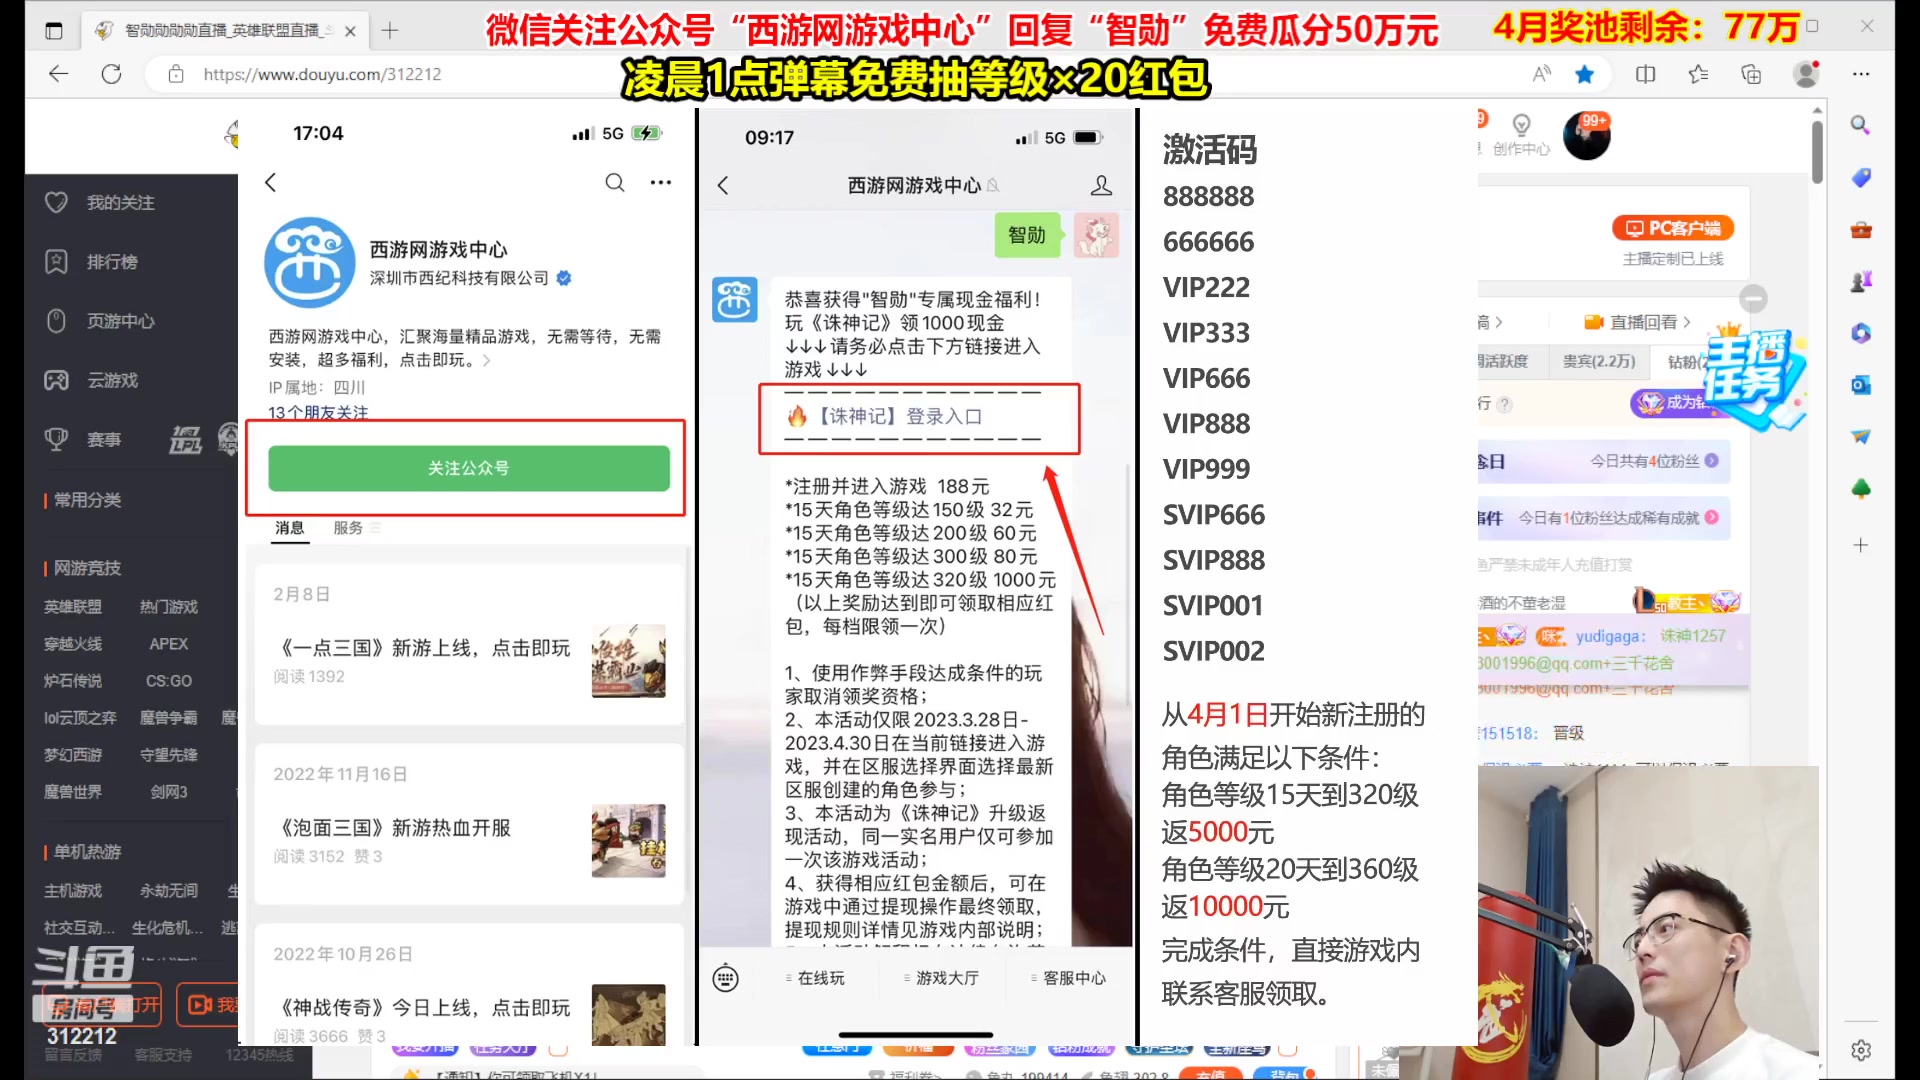Viewport: 1920px width, 1080px height.
Task: Select the 穿越火线 category link
Action: coord(73,644)
